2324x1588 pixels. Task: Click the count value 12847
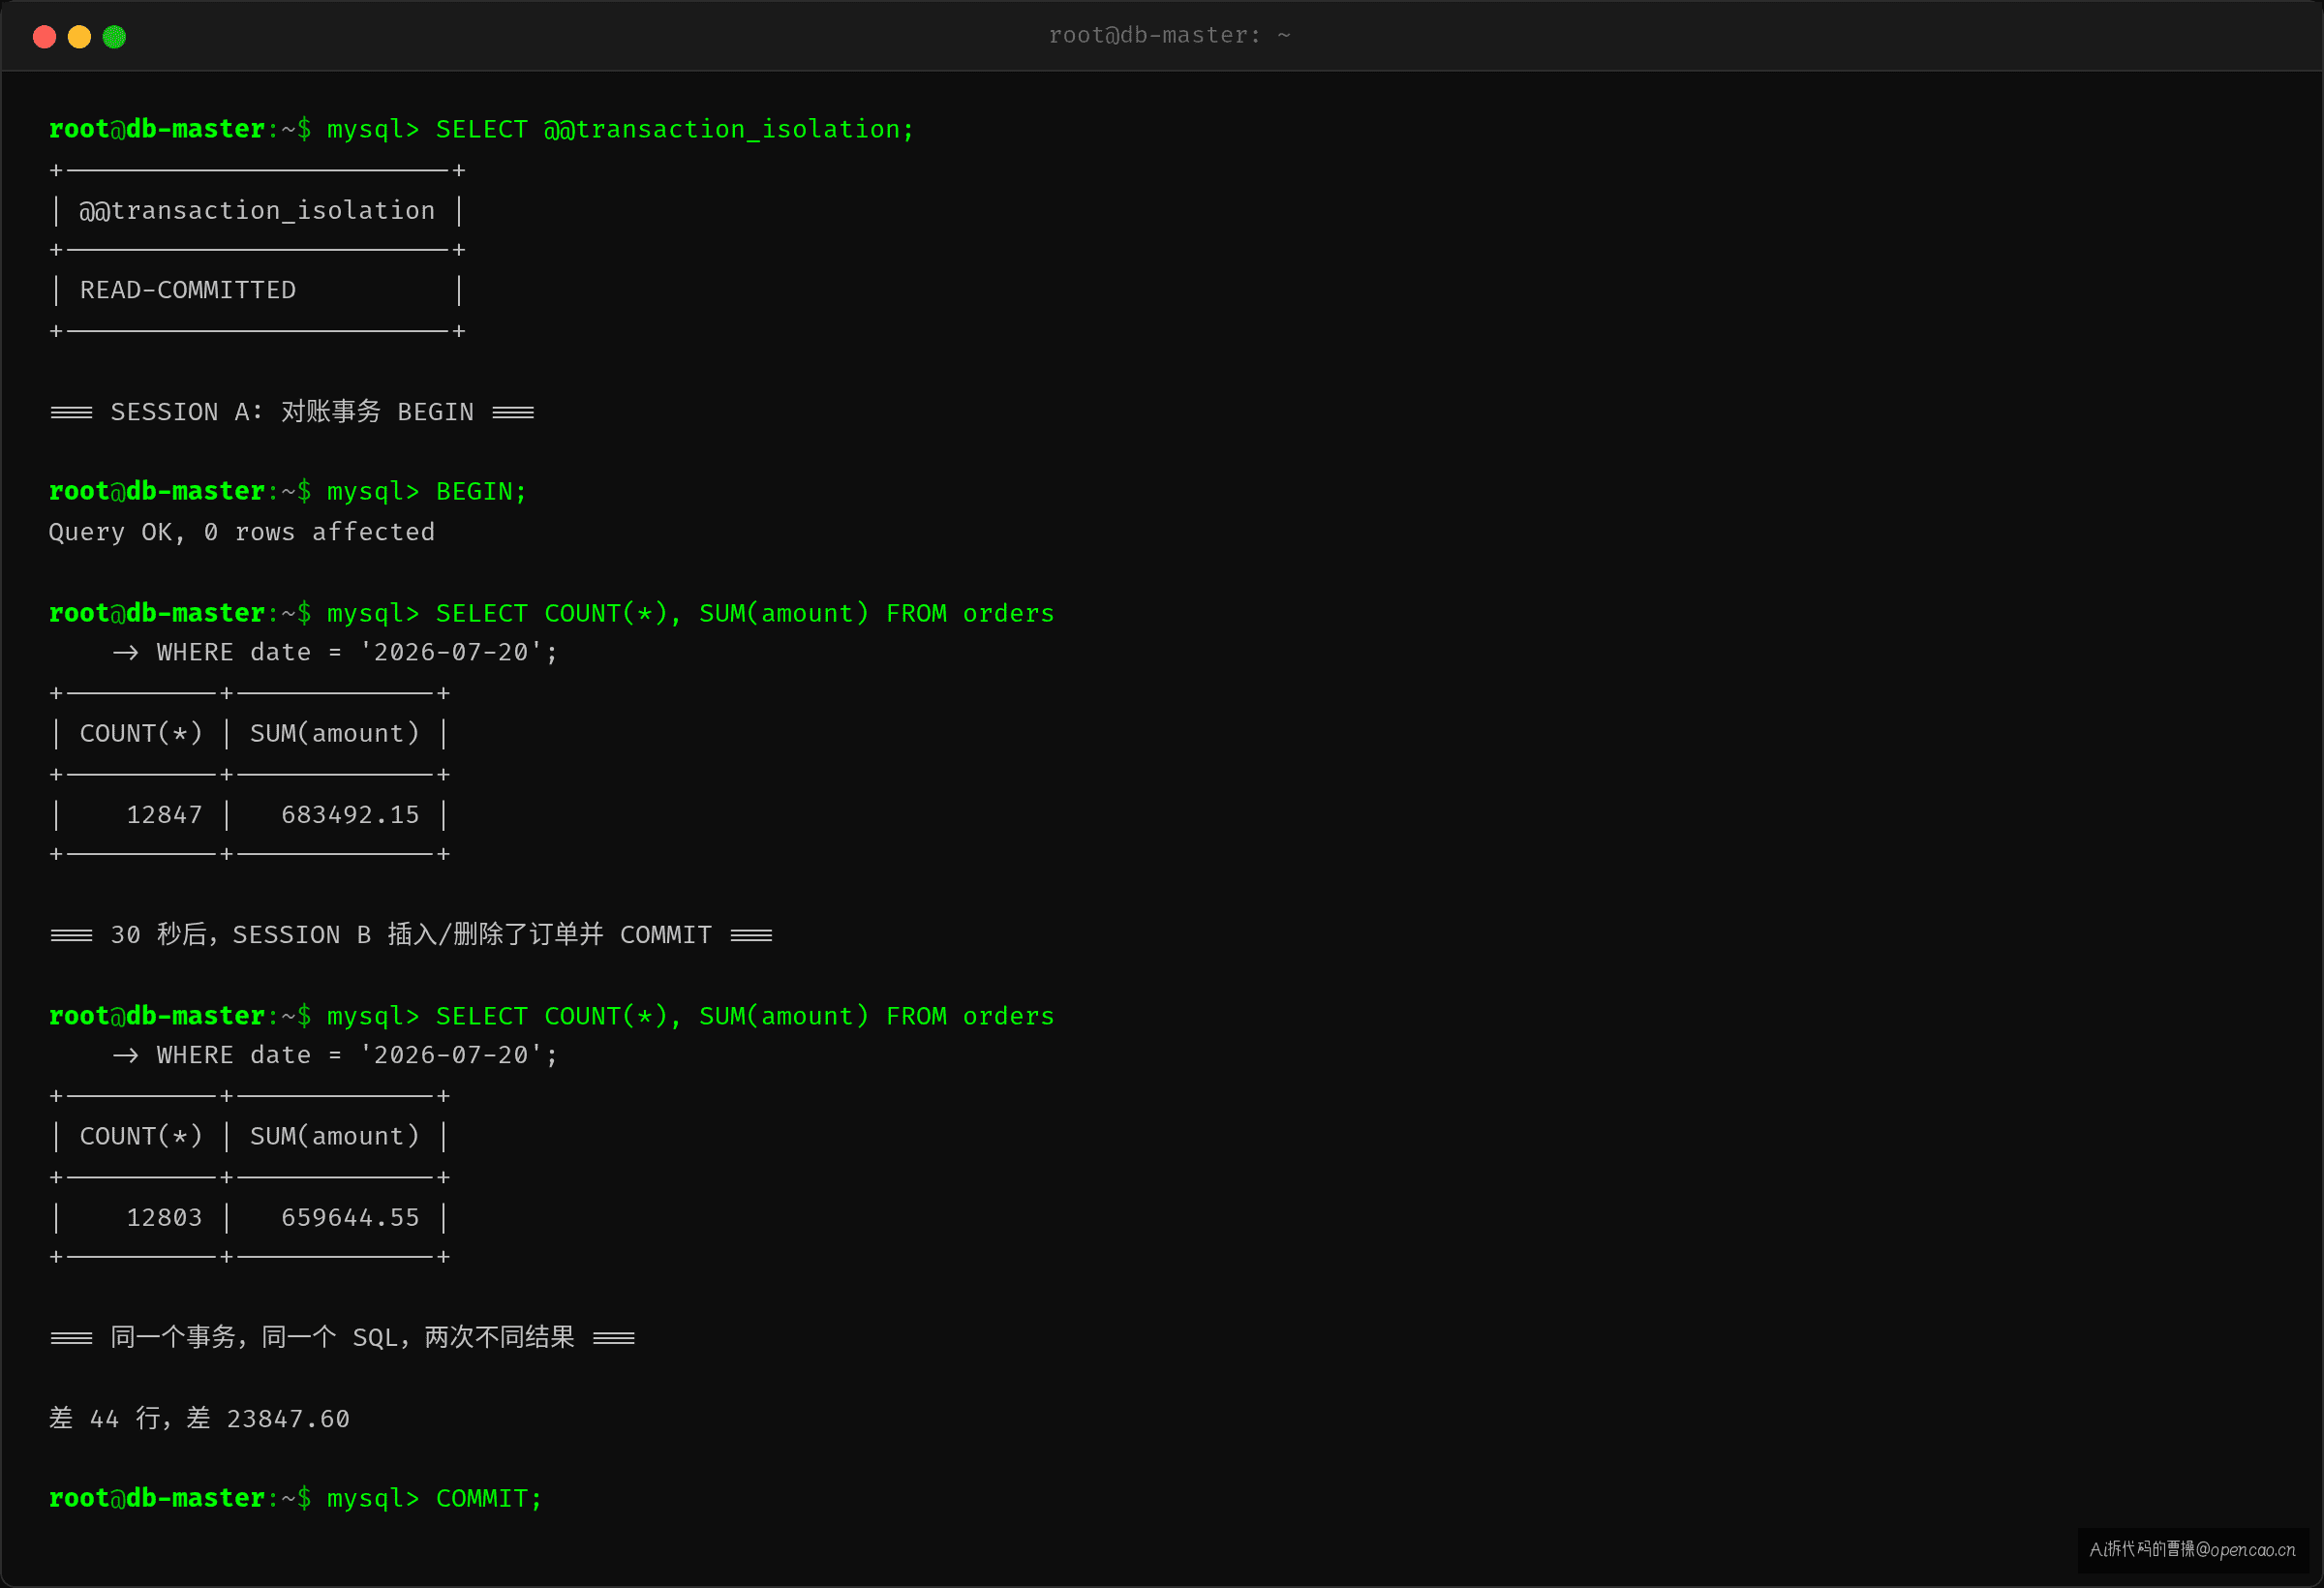[x=164, y=815]
